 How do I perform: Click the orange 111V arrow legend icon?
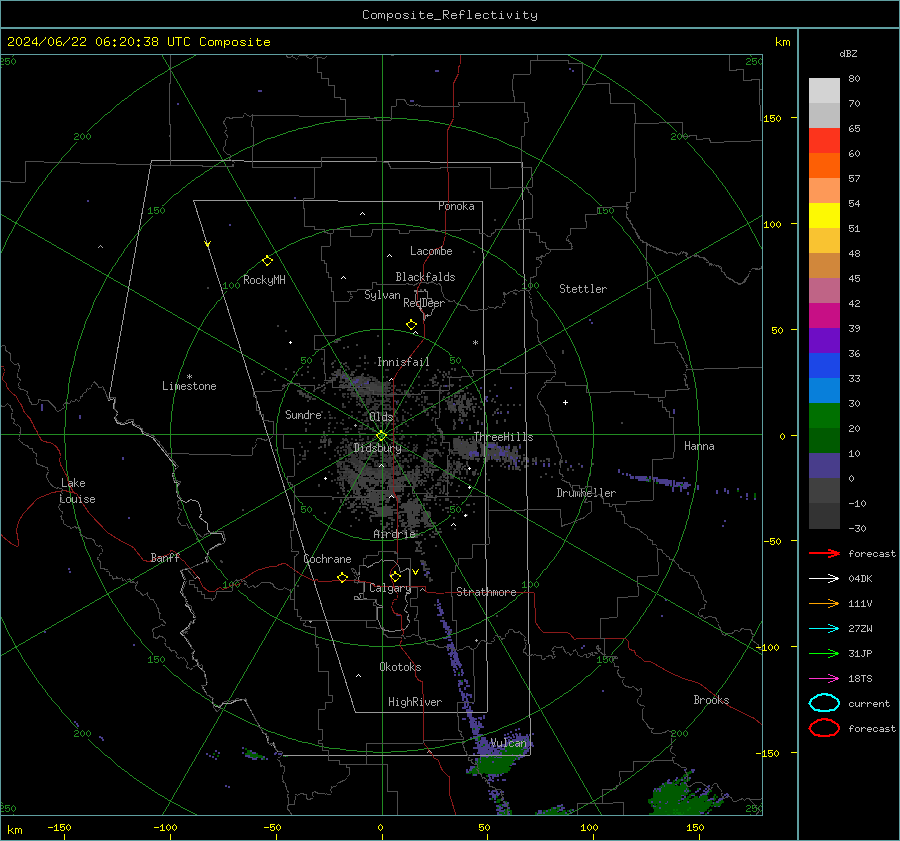point(824,603)
